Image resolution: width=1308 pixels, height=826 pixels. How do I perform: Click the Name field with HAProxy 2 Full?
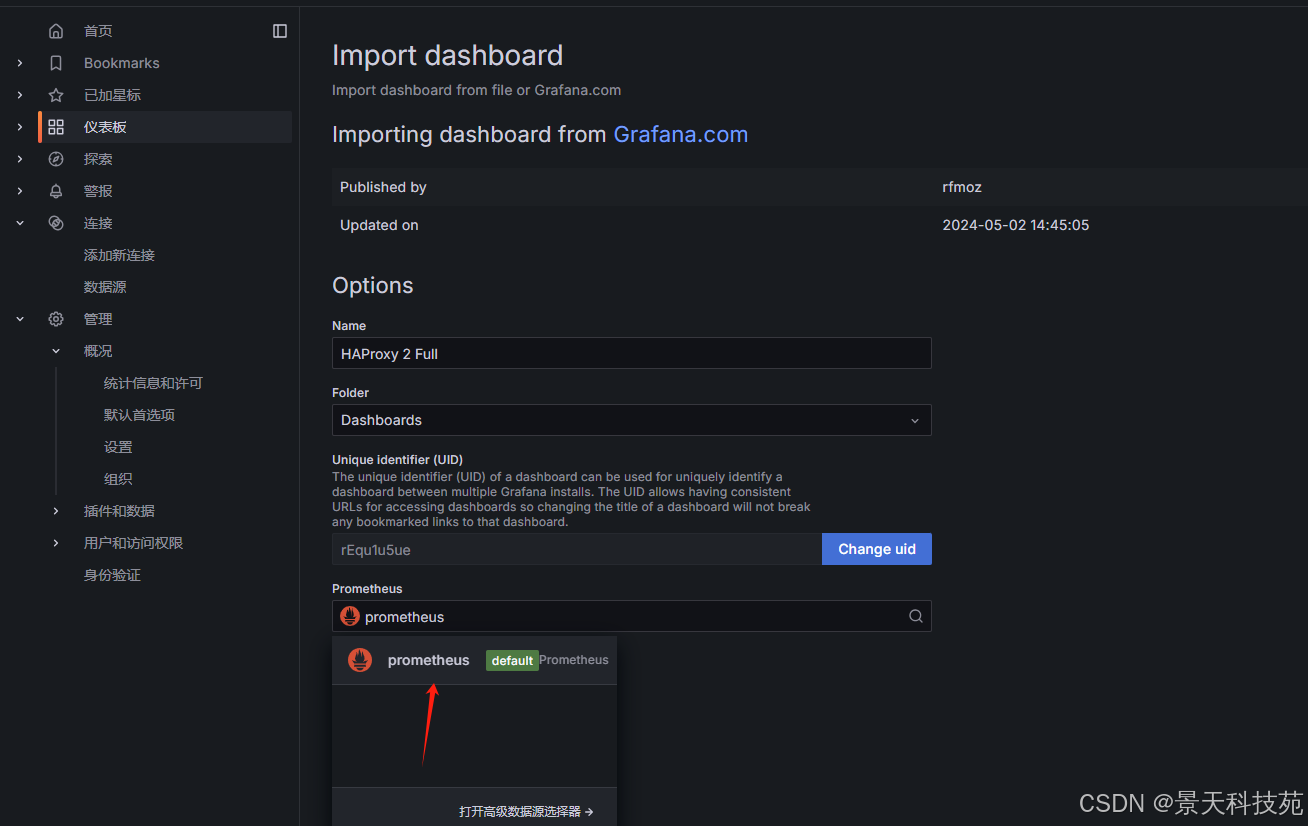coord(631,353)
